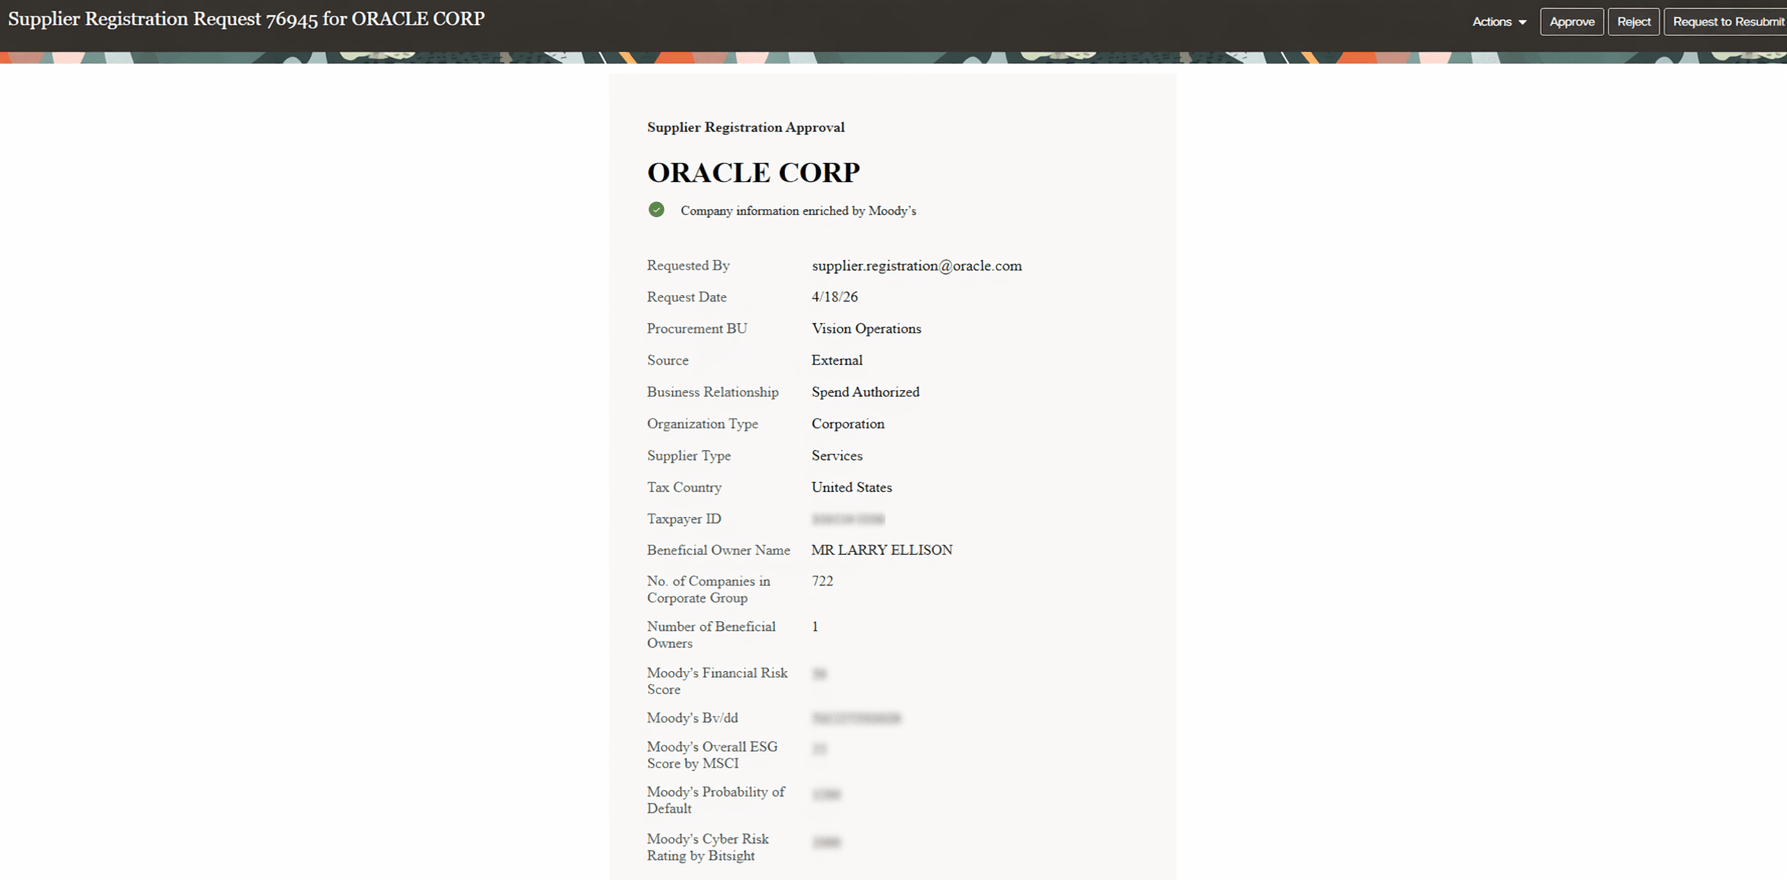This screenshot has width=1787, height=880.
Task: Click the 'Source' label
Action: [668, 360]
